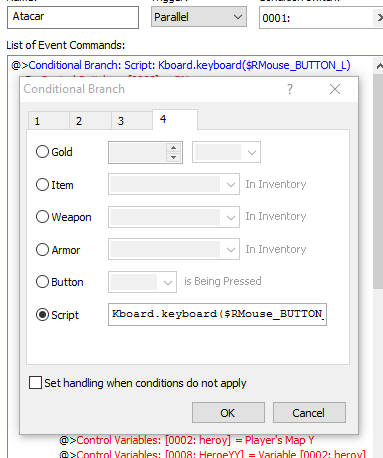This screenshot has width=383, height=458.
Task: Expand the Button is Being Pressed dropdown
Action: pyautogui.click(x=142, y=282)
